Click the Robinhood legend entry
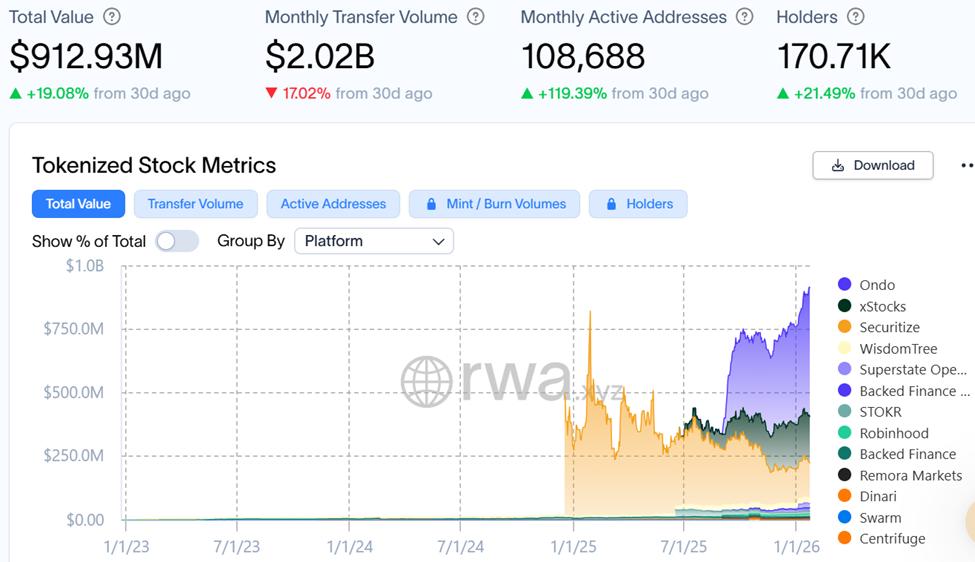 pyautogui.click(x=893, y=433)
